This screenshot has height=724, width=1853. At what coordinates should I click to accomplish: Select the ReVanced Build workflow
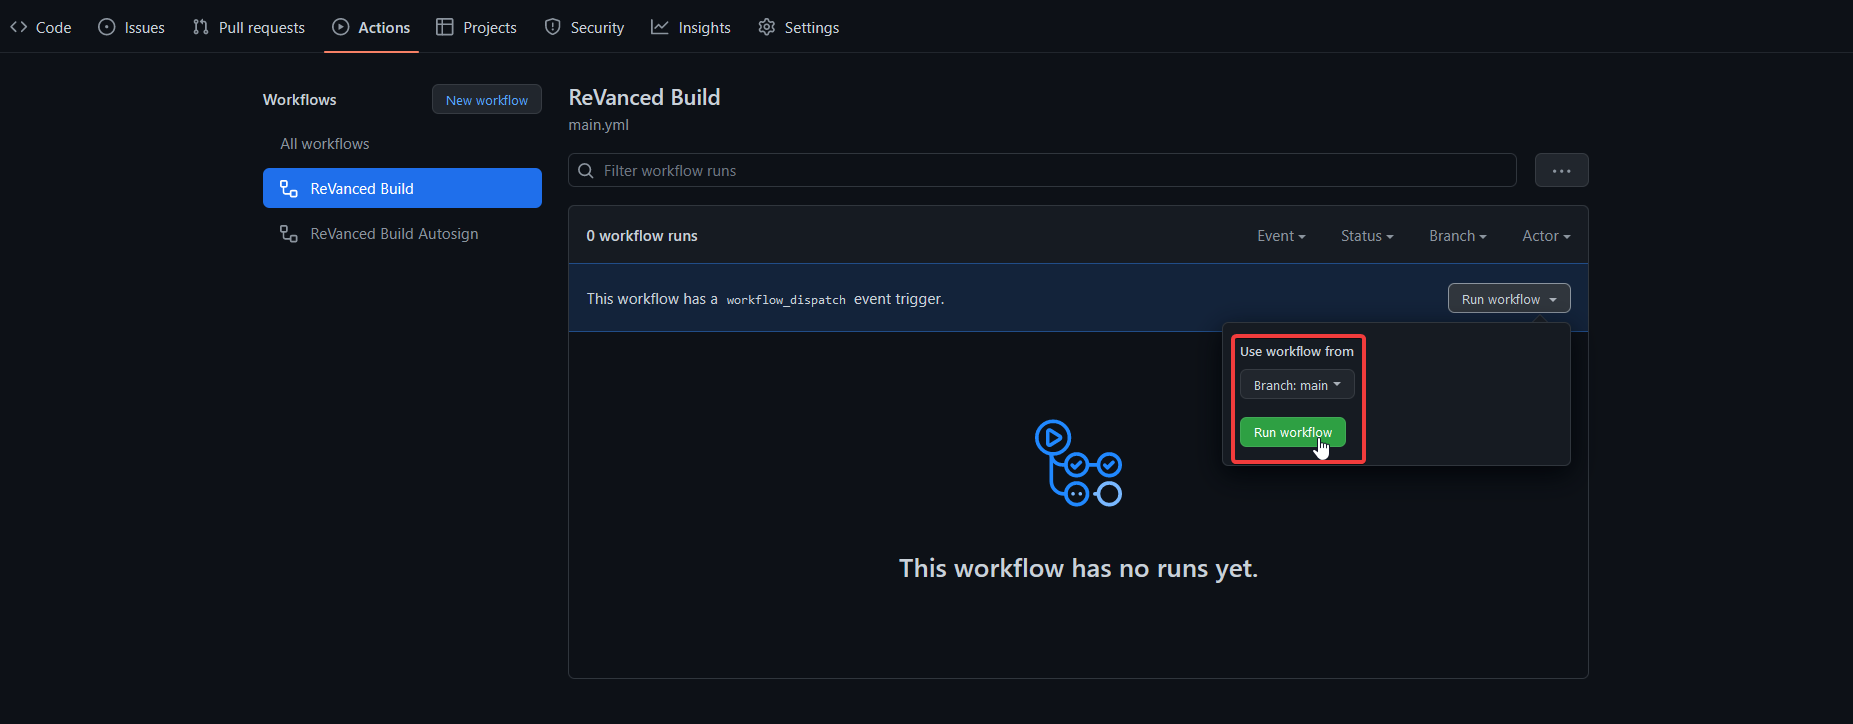coord(402,188)
